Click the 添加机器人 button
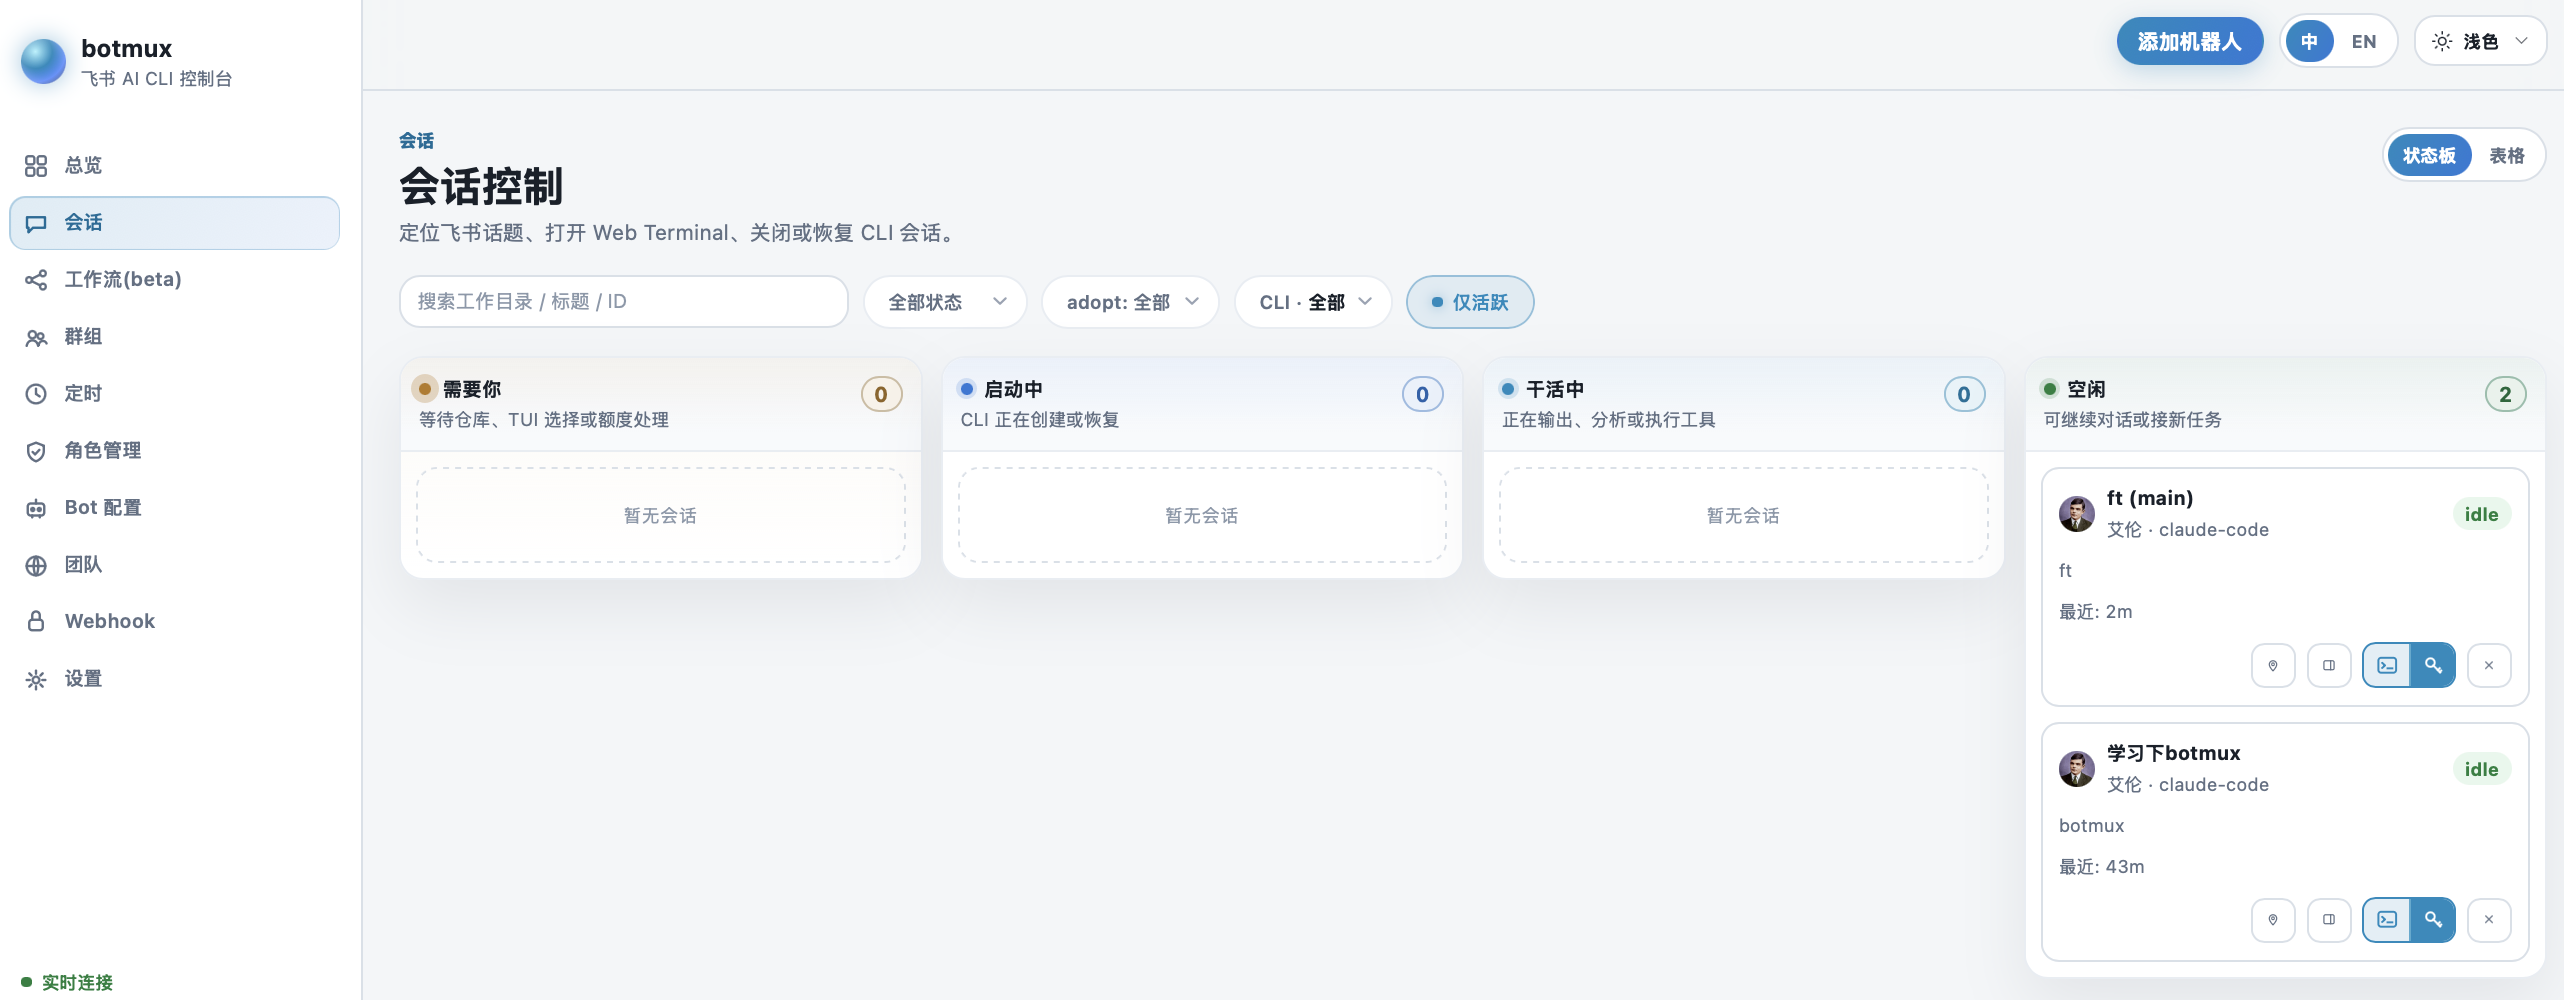The image size is (2564, 1000). click(x=2190, y=41)
